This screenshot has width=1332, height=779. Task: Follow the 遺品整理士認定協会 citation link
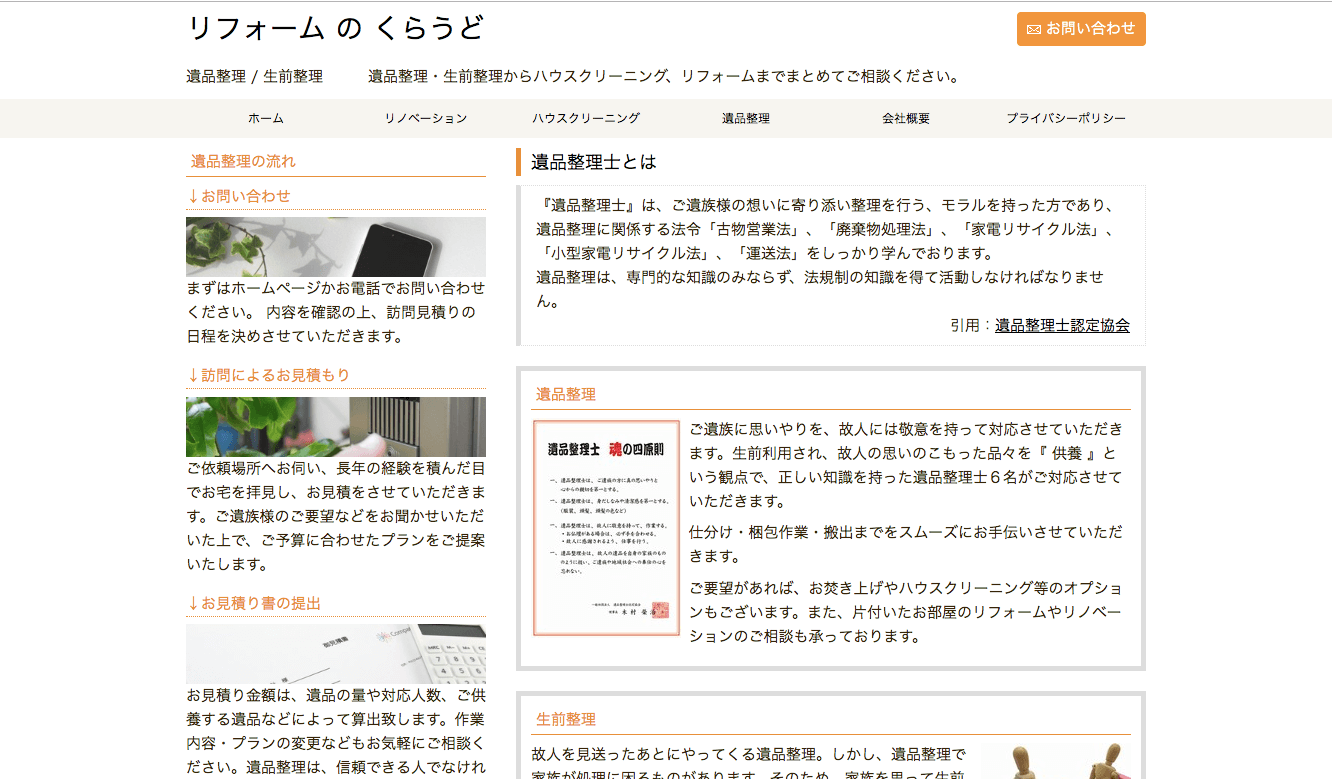pyautogui.click(x=1062, y=325)
